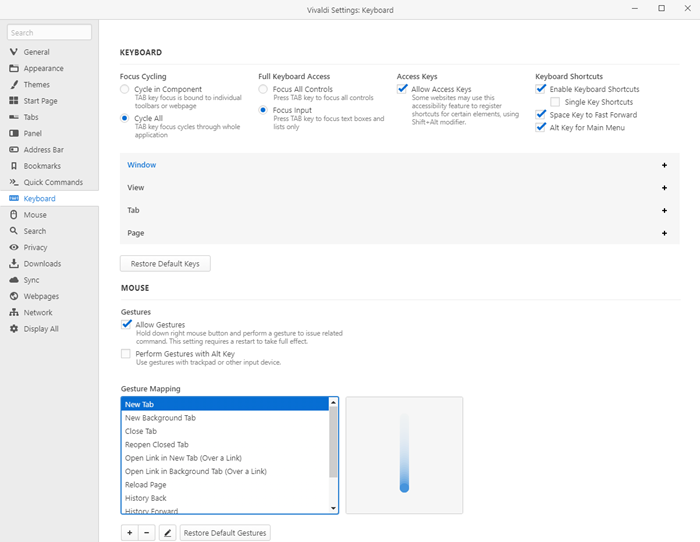Select Reload Page gesture
Image resolution: width=700 pixels, height=542 pixels.
[x=225, y=484]
